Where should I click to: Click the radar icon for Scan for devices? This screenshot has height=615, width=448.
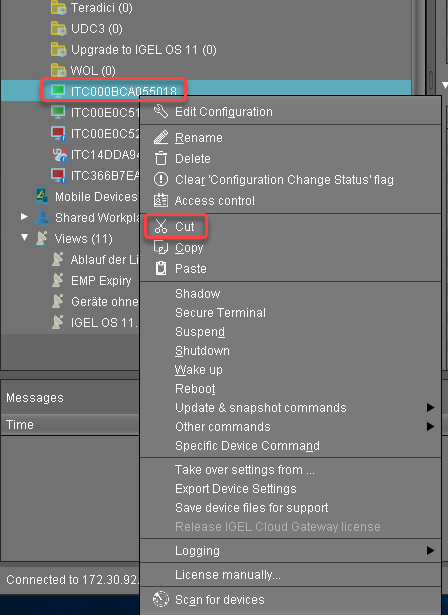161,599
